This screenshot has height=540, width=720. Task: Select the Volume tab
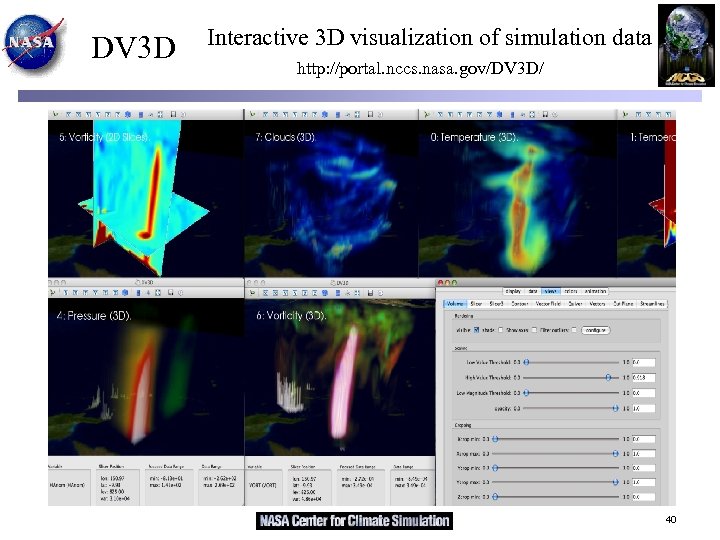tap(455, 304)
